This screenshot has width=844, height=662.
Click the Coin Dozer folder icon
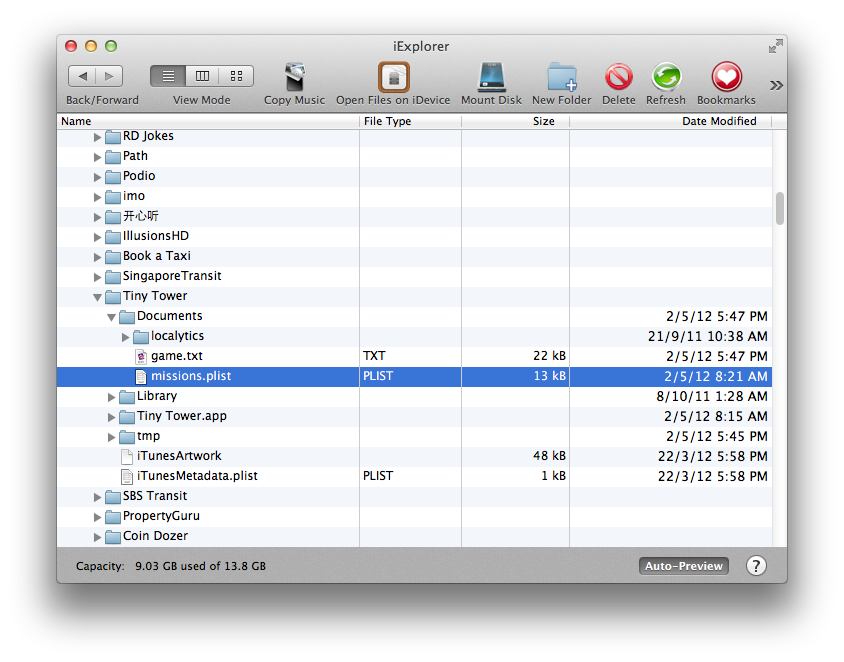coord(113,537)
